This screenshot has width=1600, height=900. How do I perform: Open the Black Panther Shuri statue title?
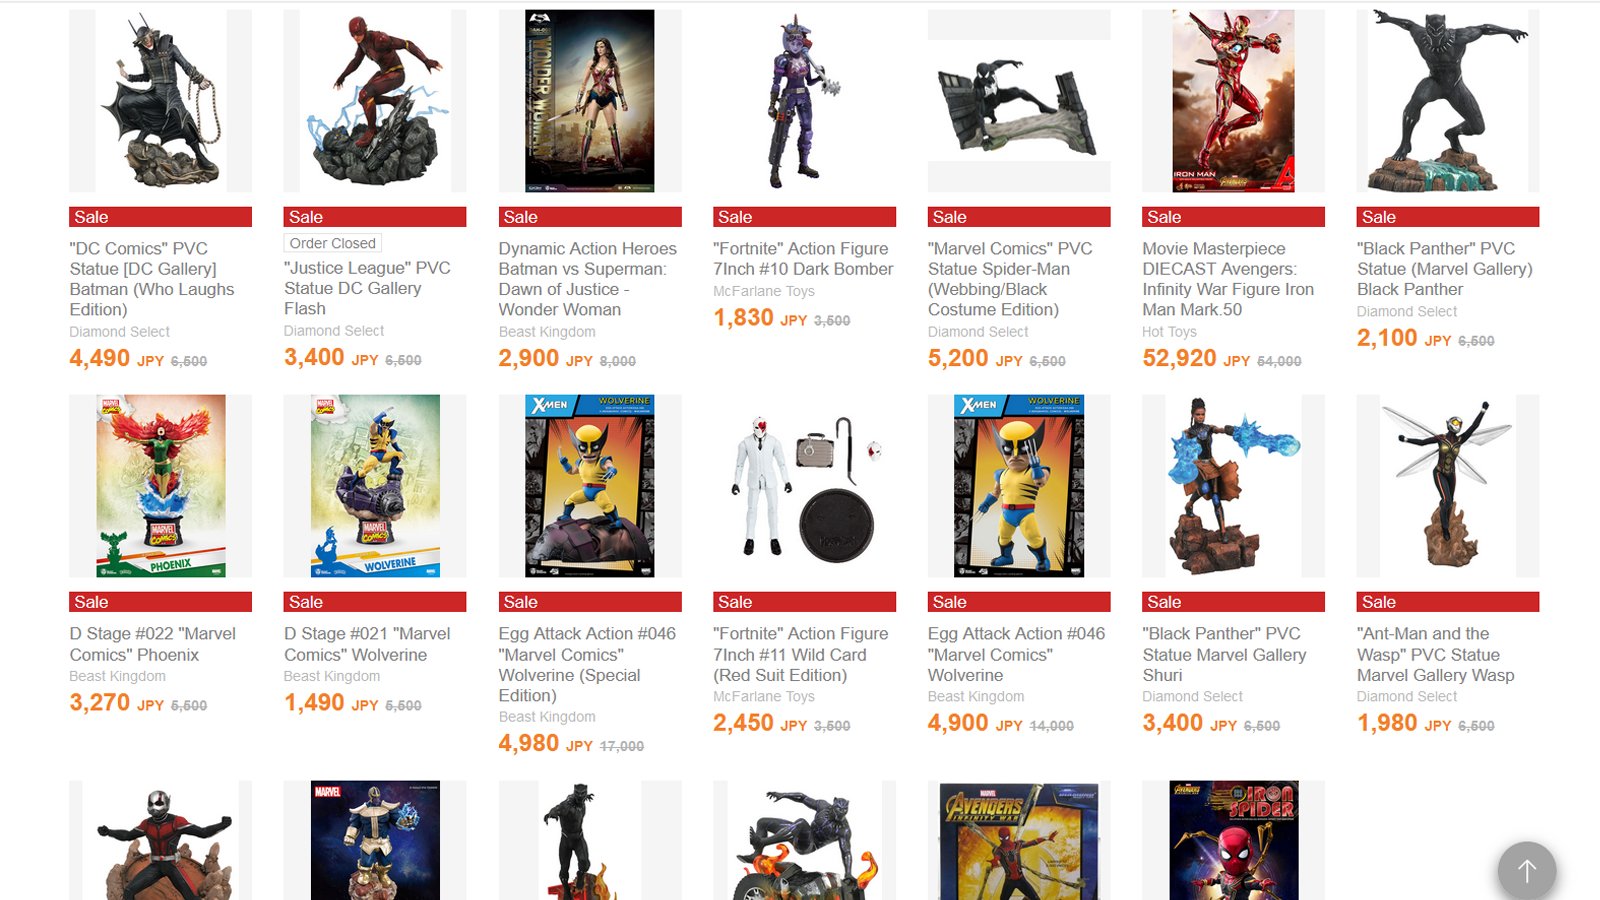[x=1224, y=654]
